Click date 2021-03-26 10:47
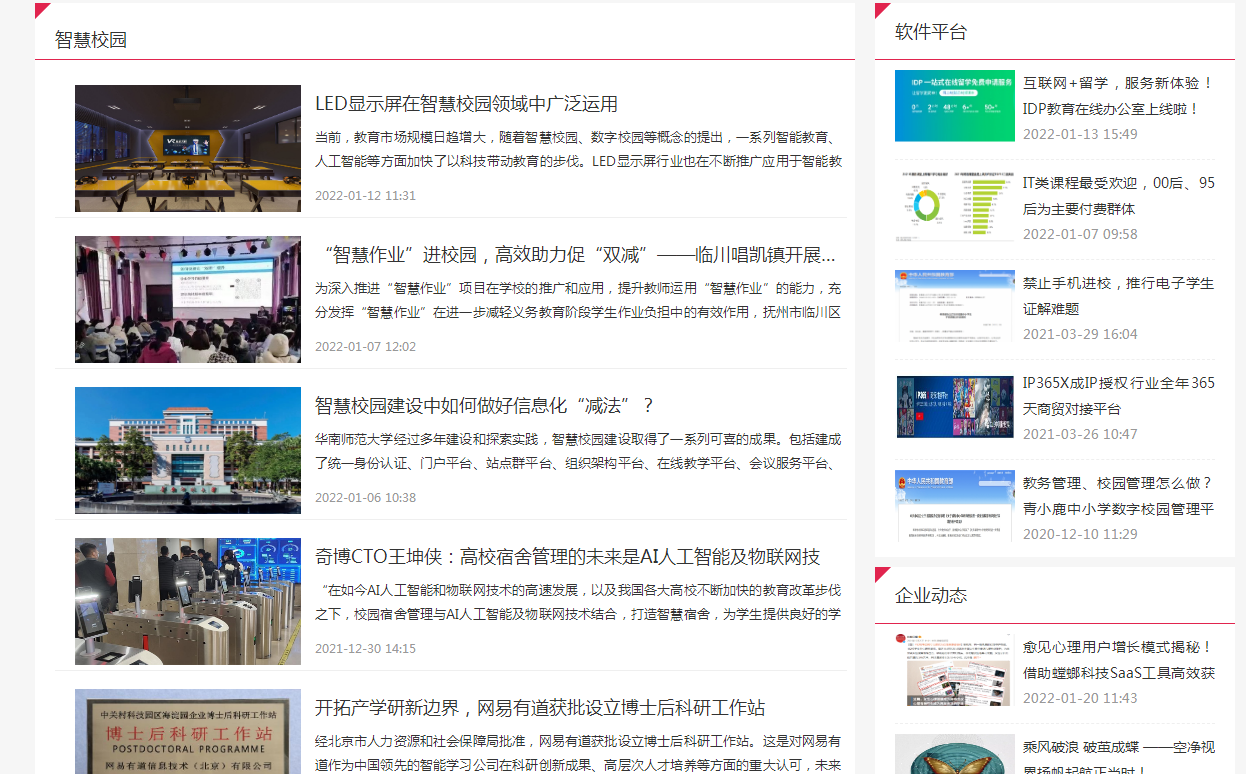 click(x=1080, y=434)
